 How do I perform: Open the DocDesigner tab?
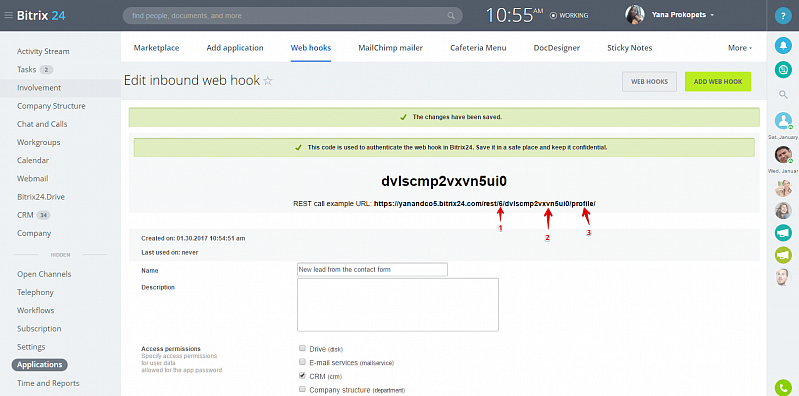[x=556, y=48]
